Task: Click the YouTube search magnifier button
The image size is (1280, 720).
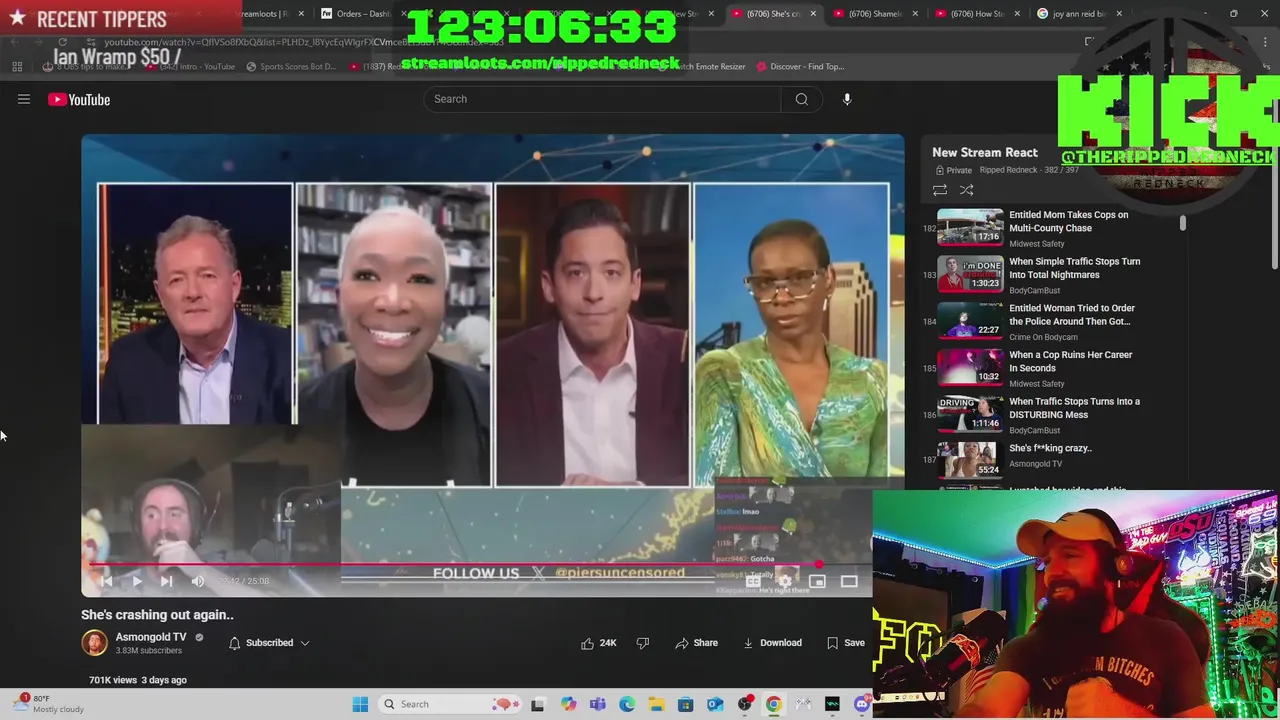Action: point(802,99)
